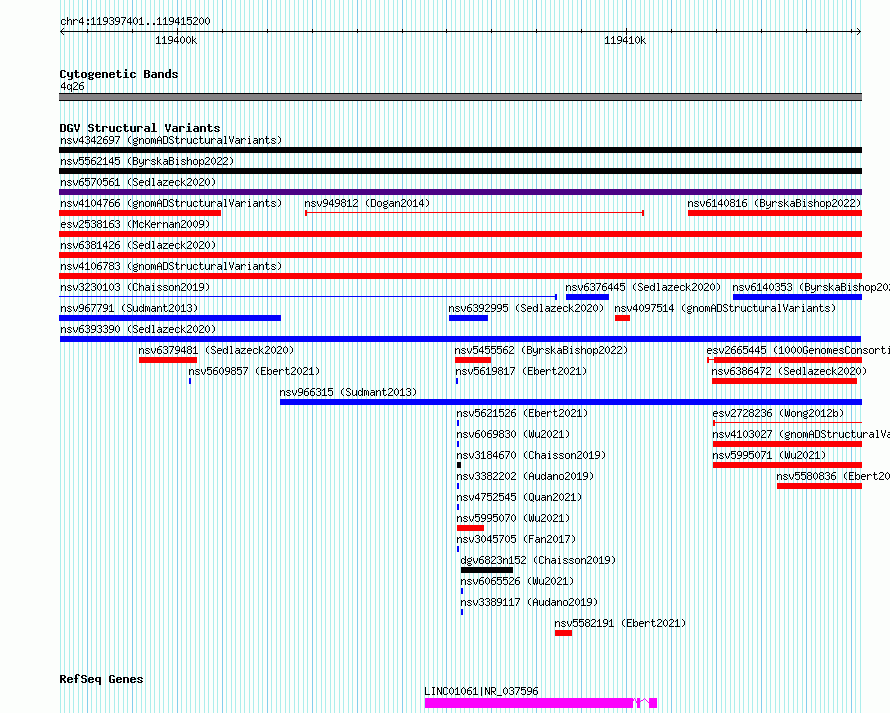Click red bar under nsv6379481

point(168,360)
